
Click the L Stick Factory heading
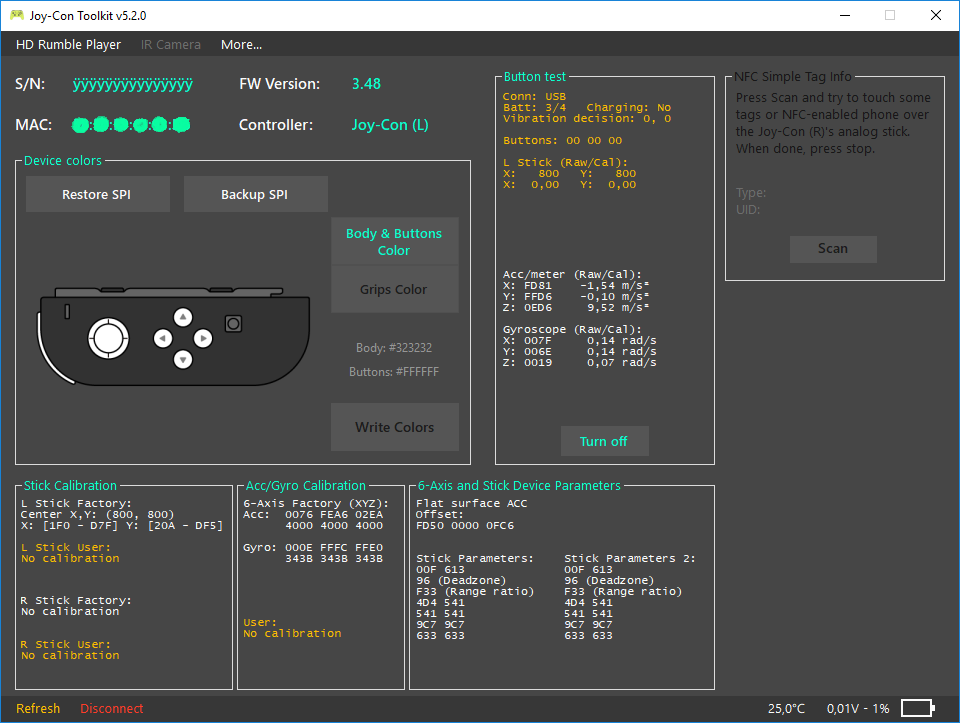(76, 503)
